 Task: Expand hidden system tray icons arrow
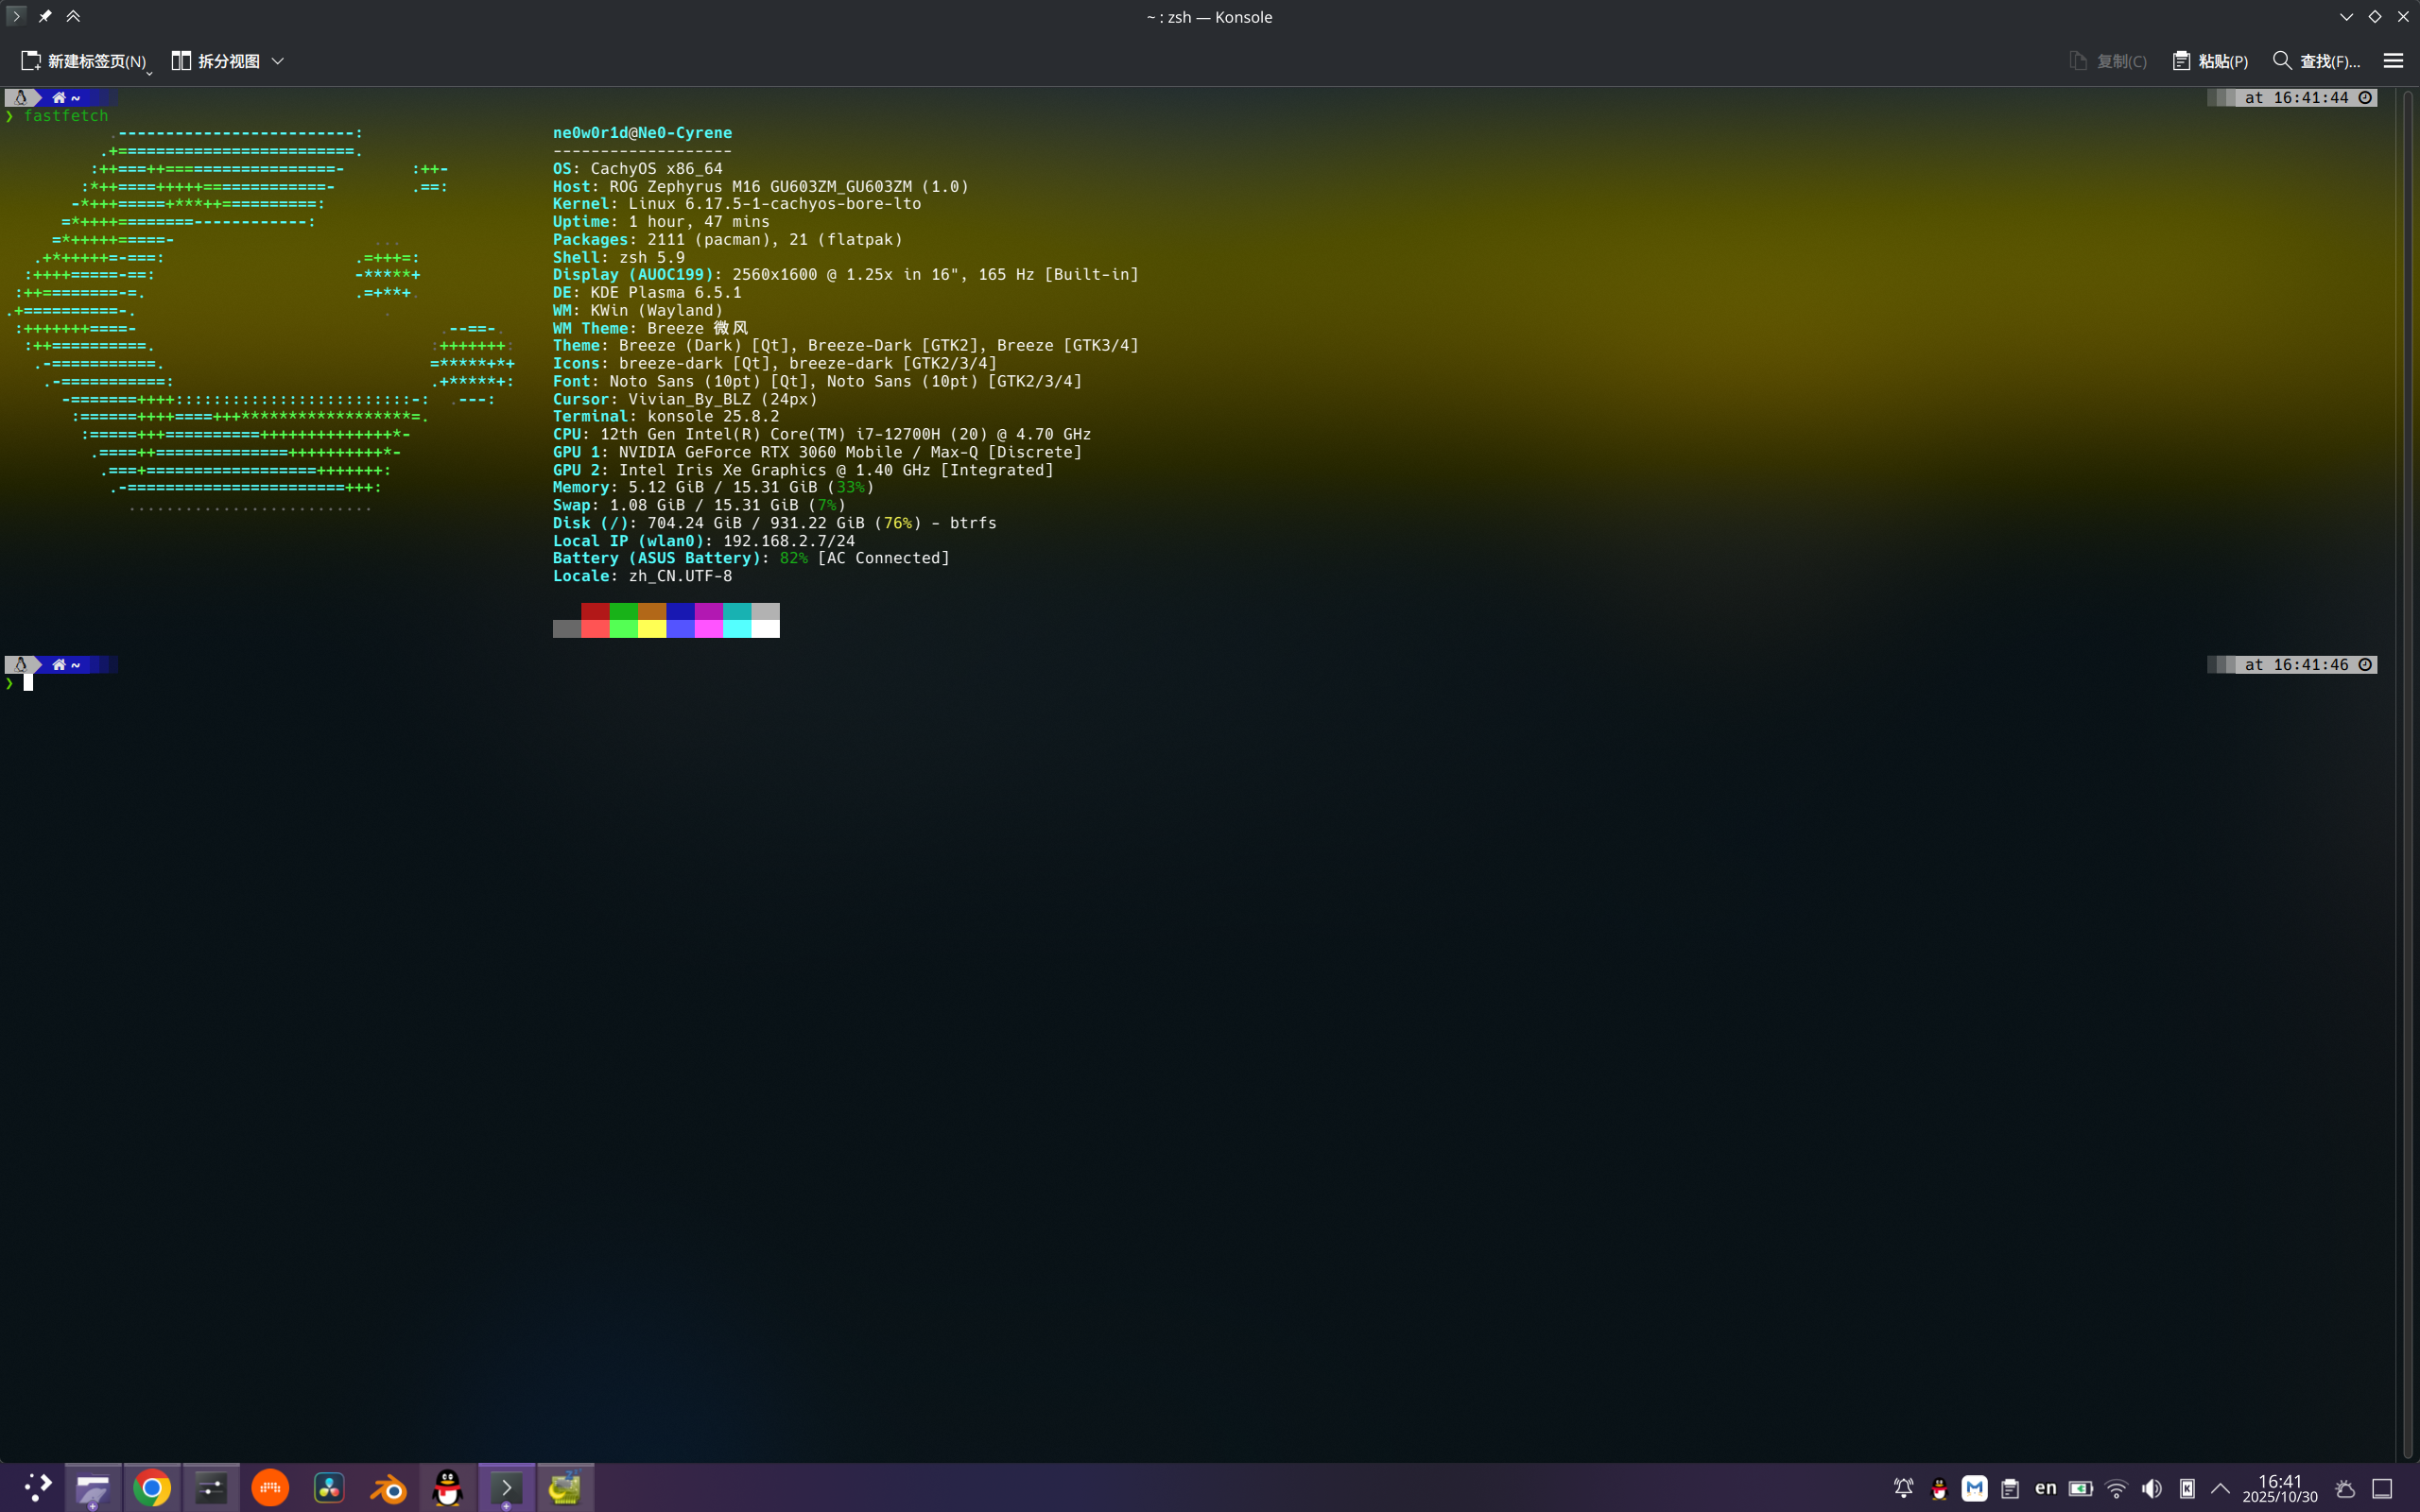pyautogui.click(x=2221, y=1488)
